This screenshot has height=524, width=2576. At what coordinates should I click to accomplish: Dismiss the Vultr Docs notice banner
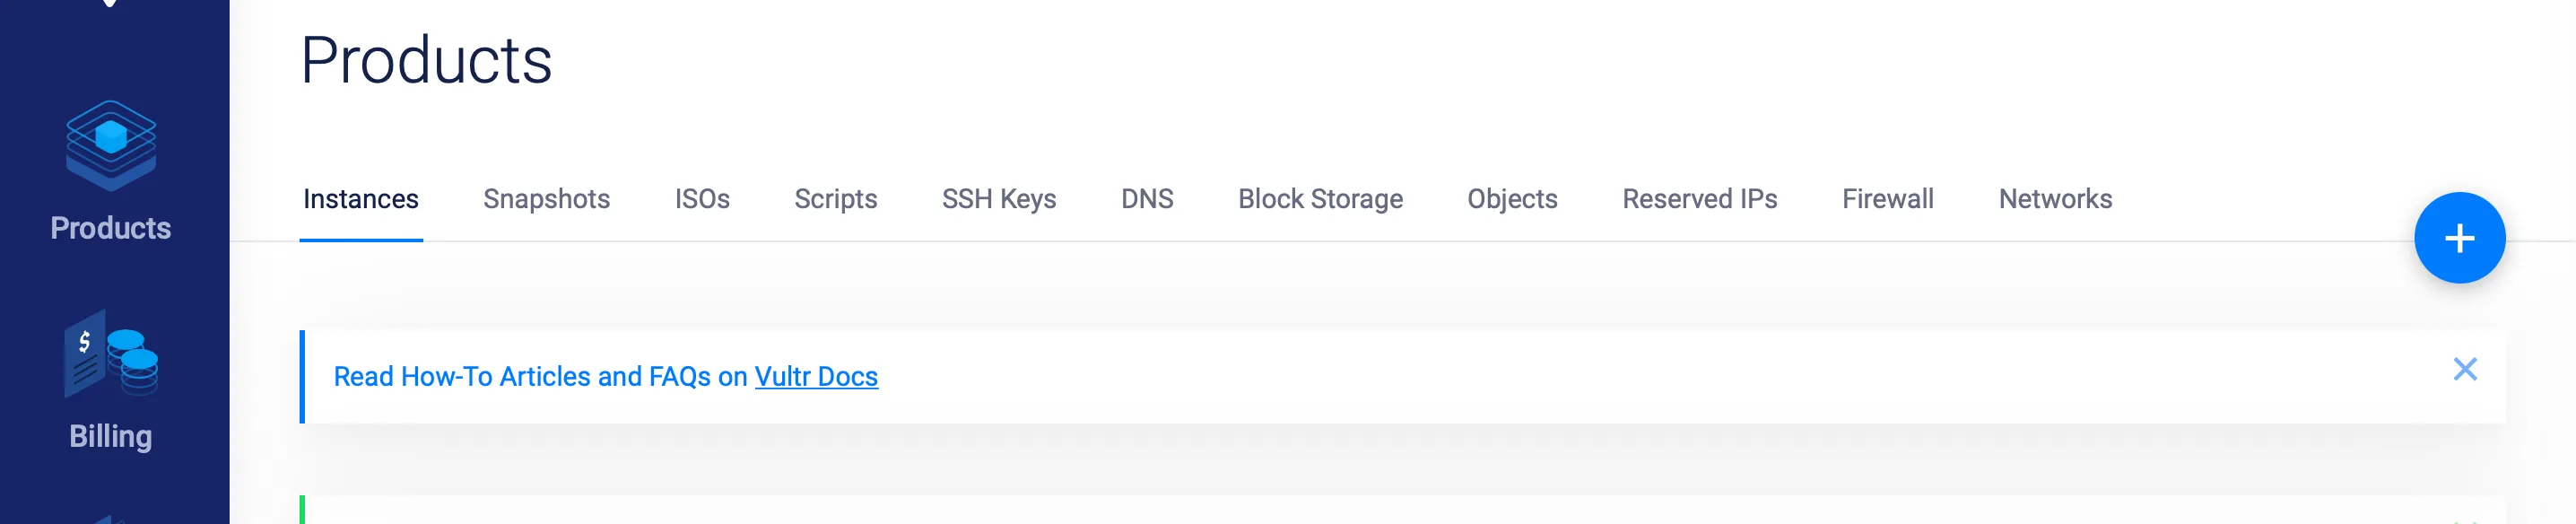pos(2464,370)
